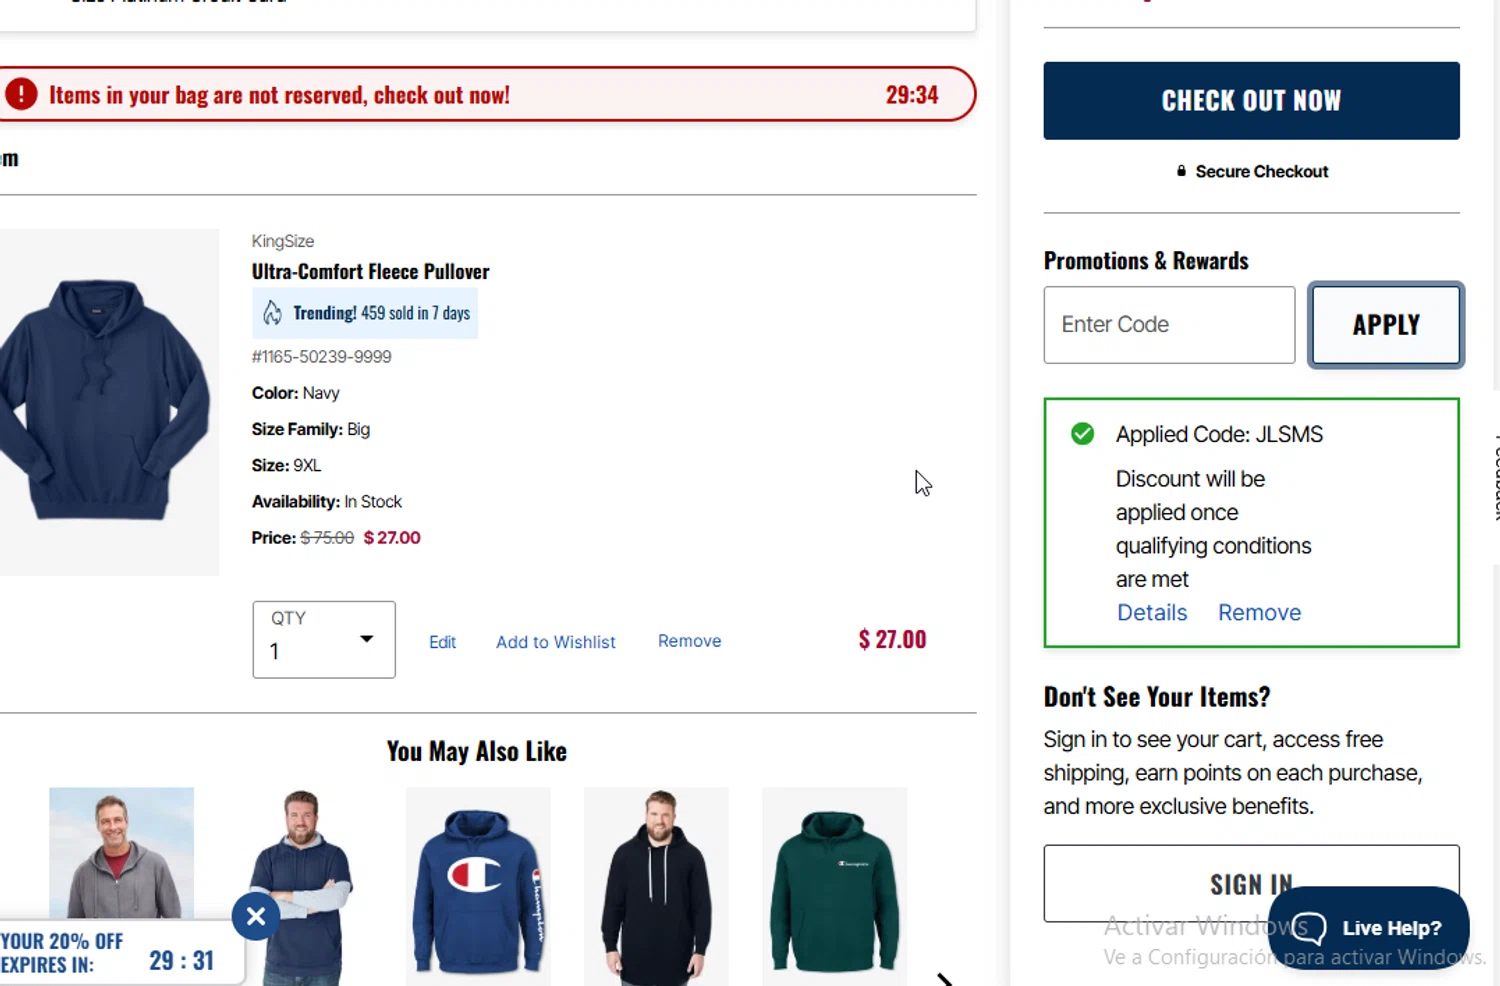Image resolution: width=1500 pixels, height=986 pixels.
Task: Open the navy hoodie product image
Action: pyautogui.click(x=105, y=401)
